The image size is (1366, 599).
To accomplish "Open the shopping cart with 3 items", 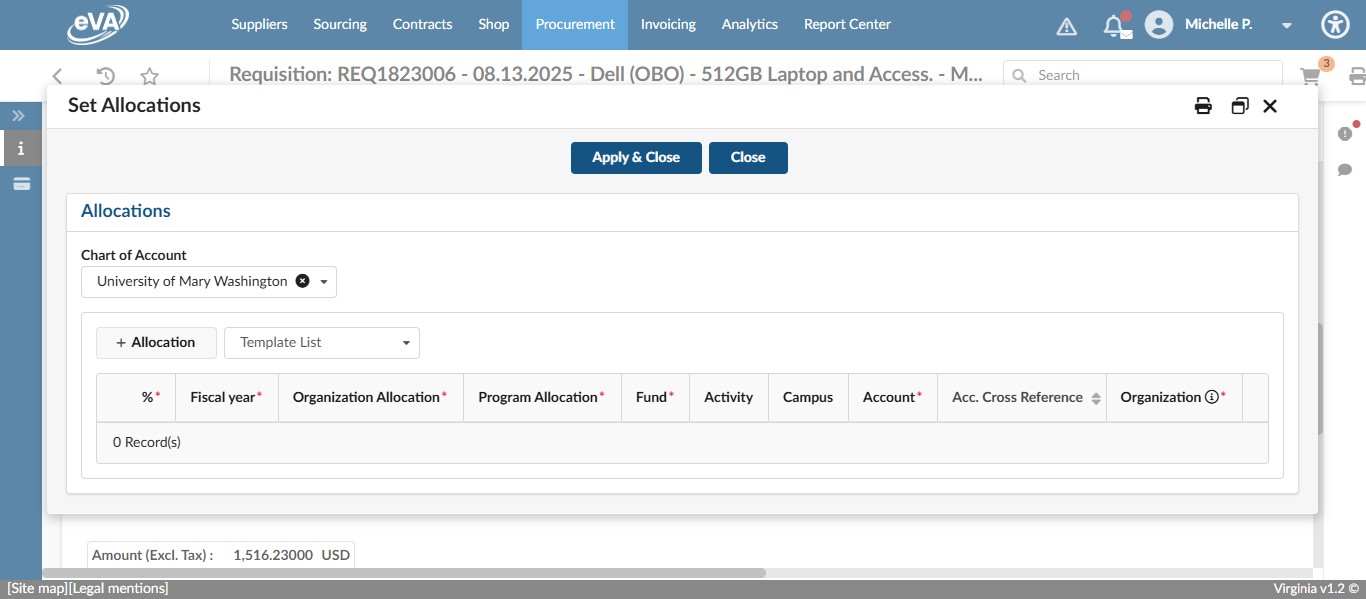I will pos(1309,76).
